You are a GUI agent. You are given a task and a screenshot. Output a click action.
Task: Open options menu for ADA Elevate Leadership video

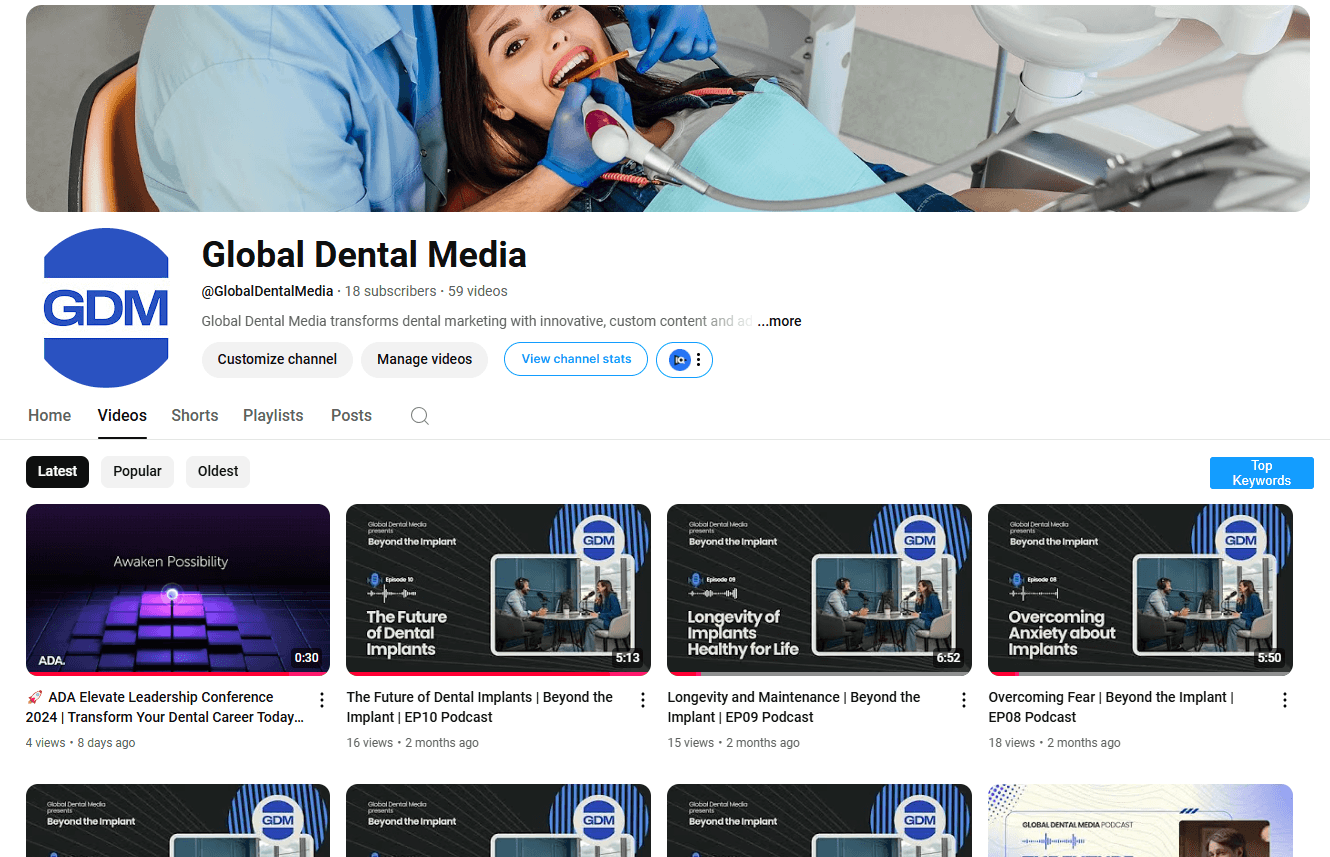pyautogui.click(x=322, y=700)
